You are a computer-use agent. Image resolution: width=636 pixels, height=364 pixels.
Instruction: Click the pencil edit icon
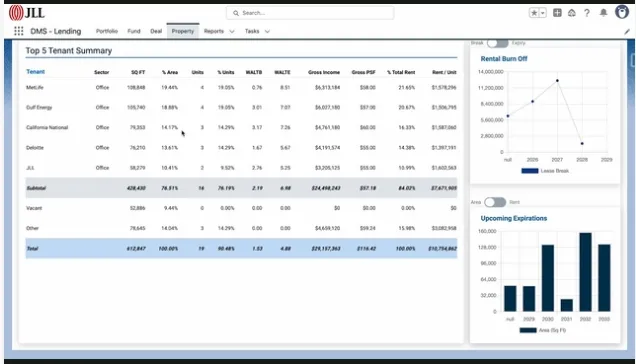pyautogui.click(x=627, y=32)
